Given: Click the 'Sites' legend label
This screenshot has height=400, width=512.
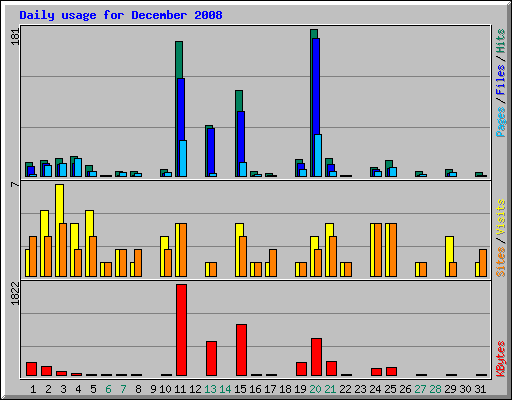Looking at the screenshot, I should (x=501, y=262).
